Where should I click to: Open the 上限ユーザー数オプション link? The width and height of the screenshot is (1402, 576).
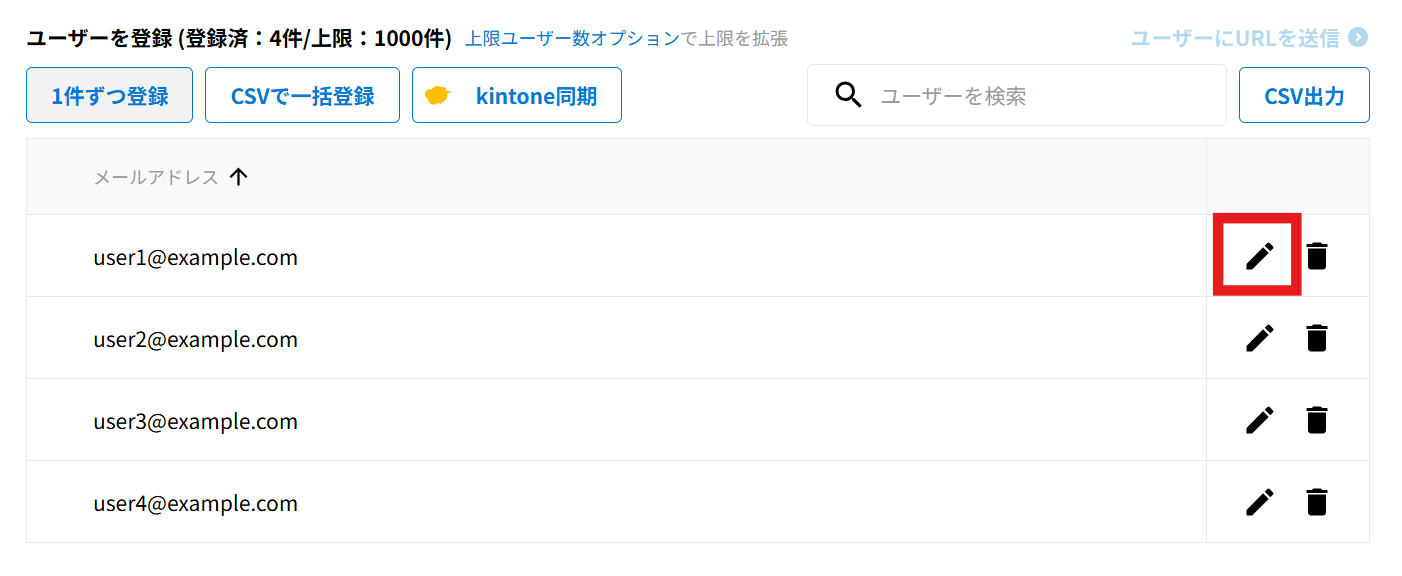[572, 39]
